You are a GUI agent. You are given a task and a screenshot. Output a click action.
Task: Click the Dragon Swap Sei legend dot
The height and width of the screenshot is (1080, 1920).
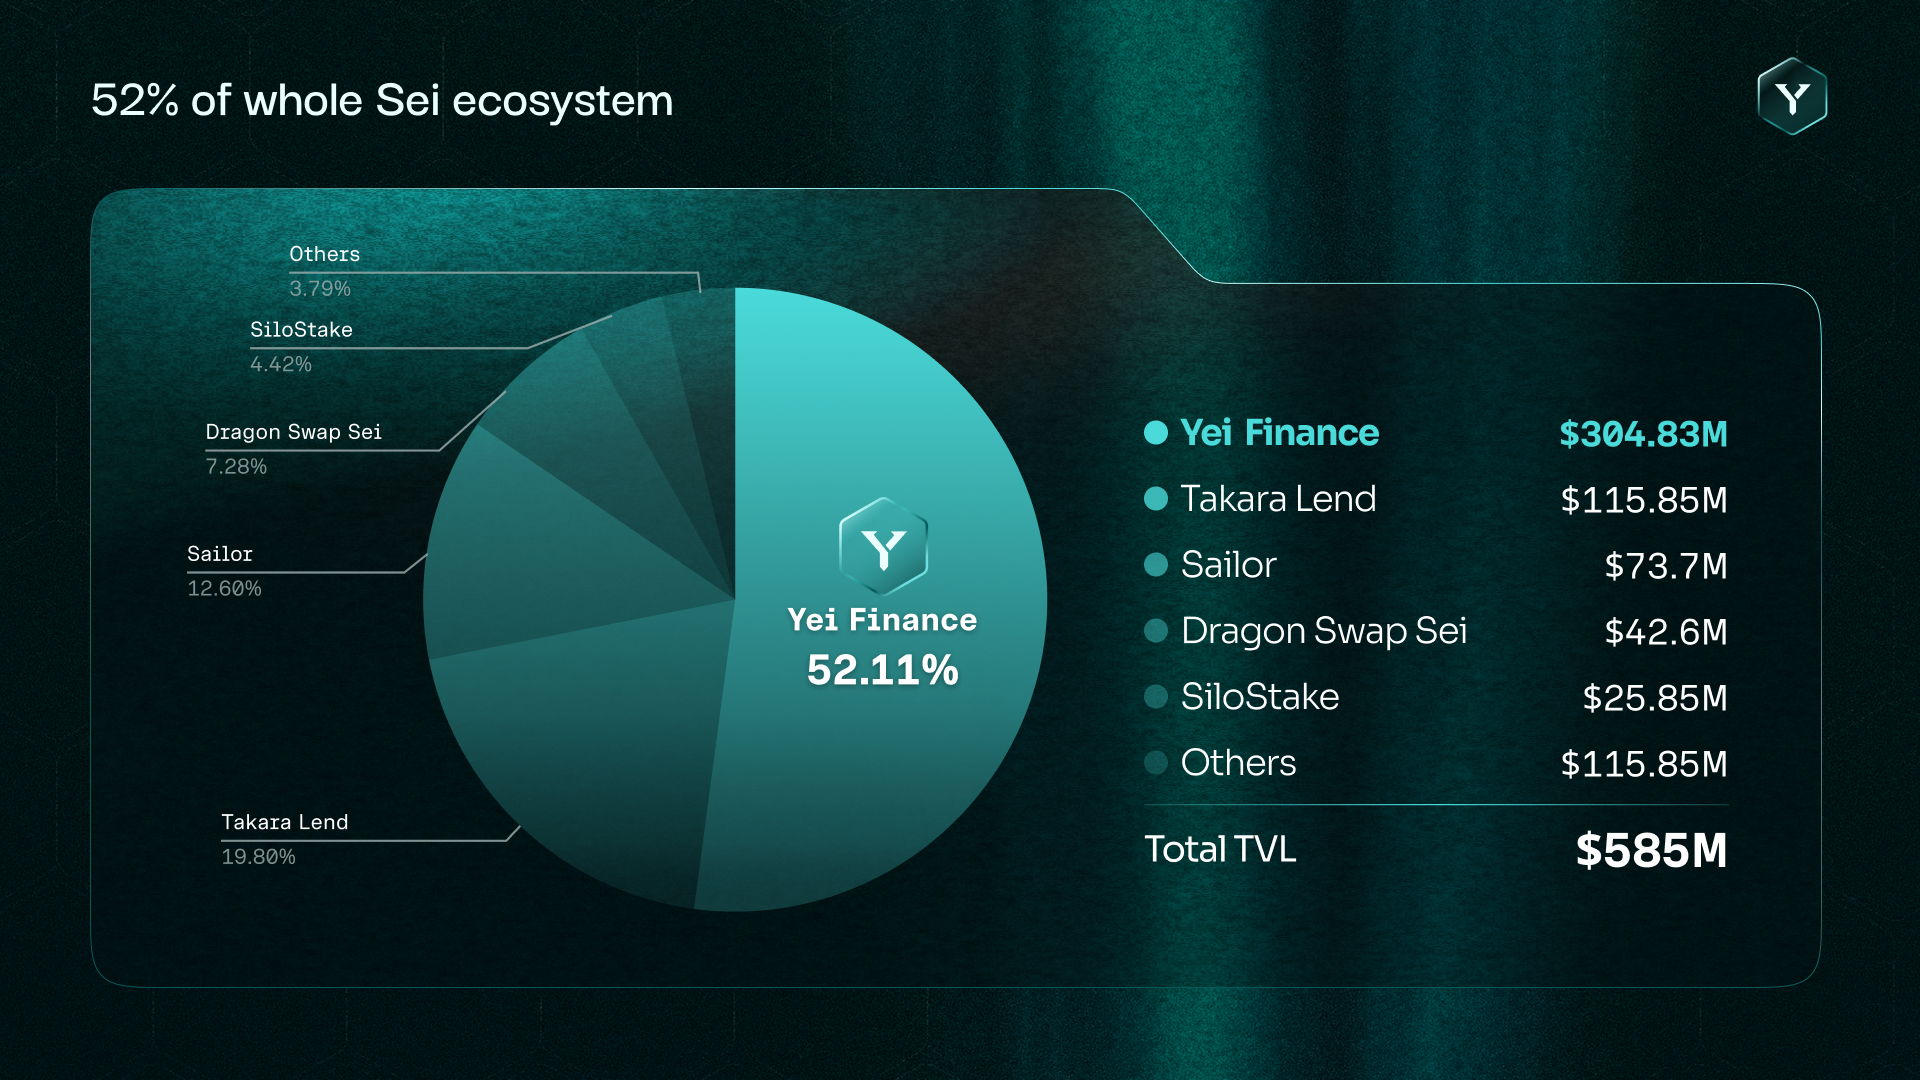coord(1156,631)
